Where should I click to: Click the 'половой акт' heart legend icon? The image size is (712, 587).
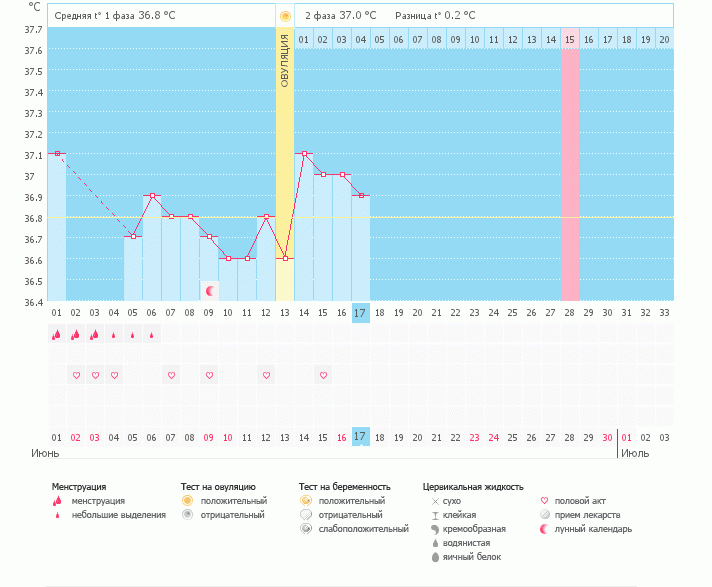[545, 500]
